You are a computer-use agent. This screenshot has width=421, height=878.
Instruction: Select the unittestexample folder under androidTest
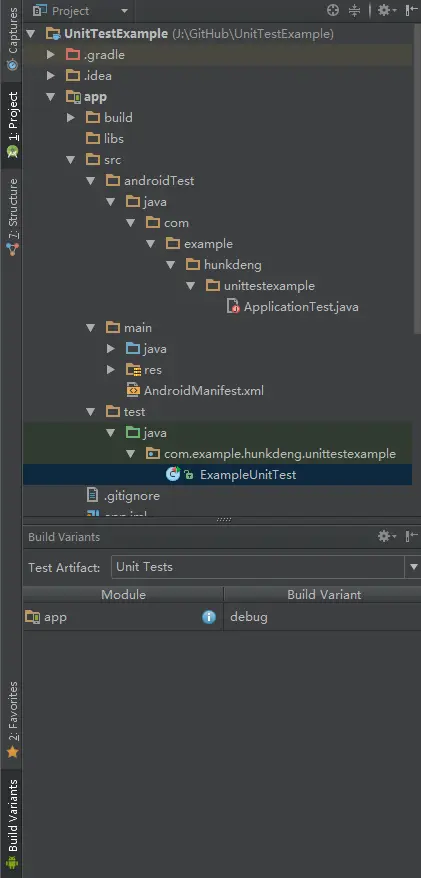[269, 286]
